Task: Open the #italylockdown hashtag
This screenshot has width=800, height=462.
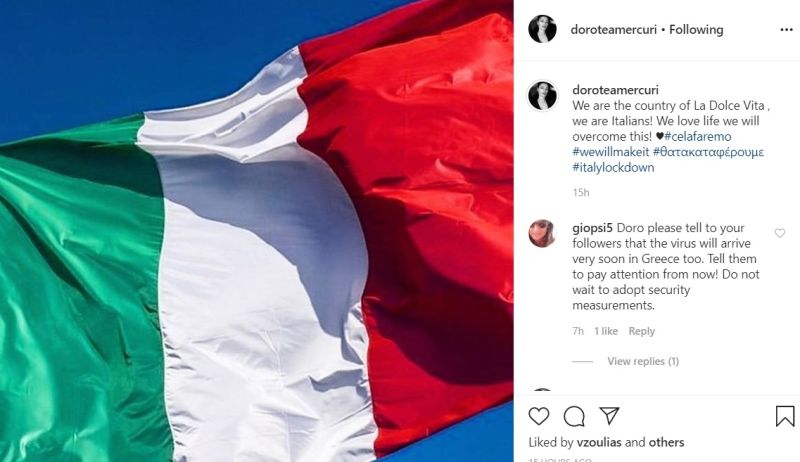Action: (x=613, y=167)
